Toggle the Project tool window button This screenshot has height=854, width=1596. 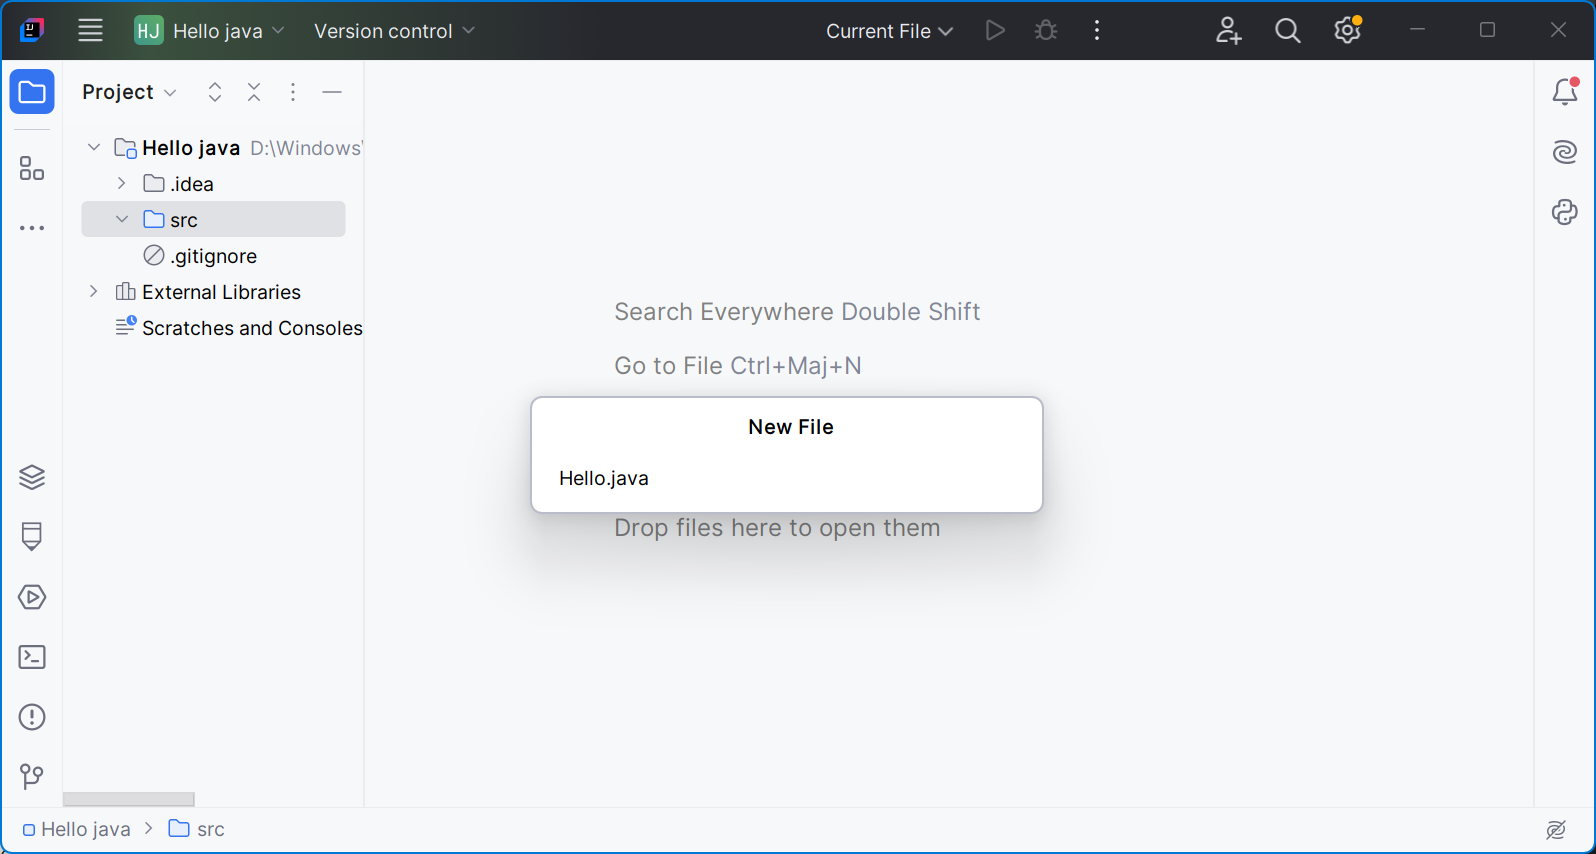pyautogui.click(x=32, y=92)
